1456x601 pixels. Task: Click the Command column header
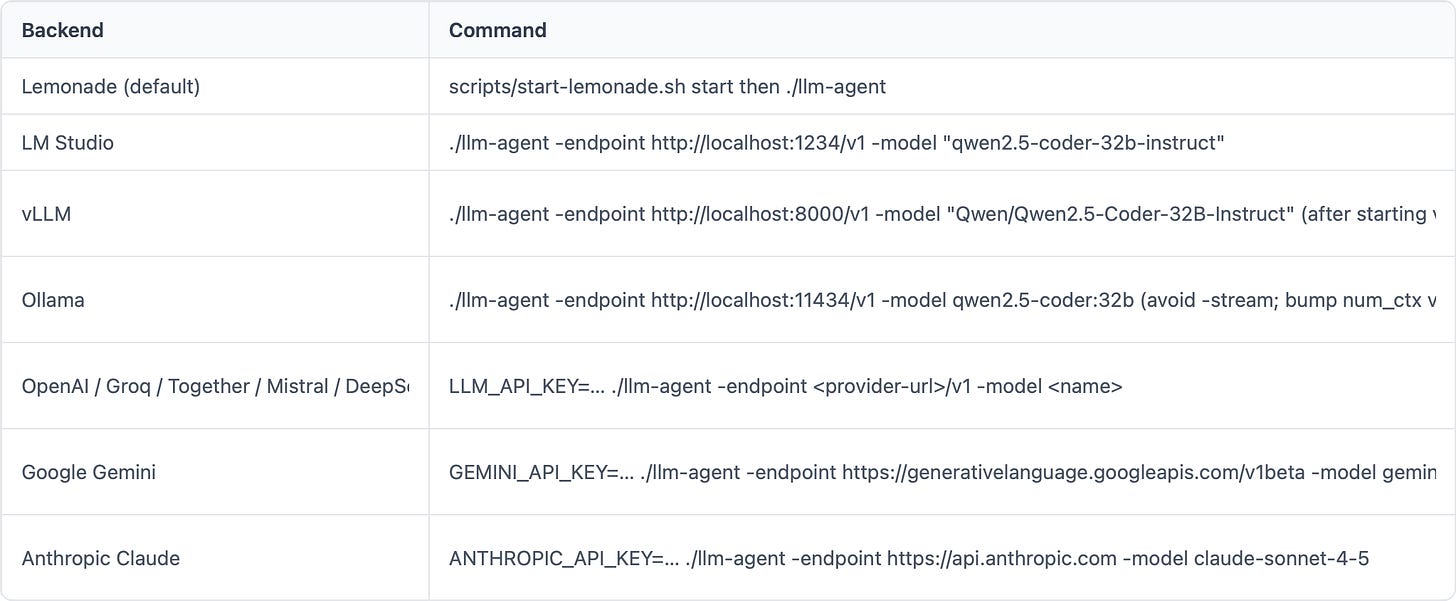pos(497,30)
